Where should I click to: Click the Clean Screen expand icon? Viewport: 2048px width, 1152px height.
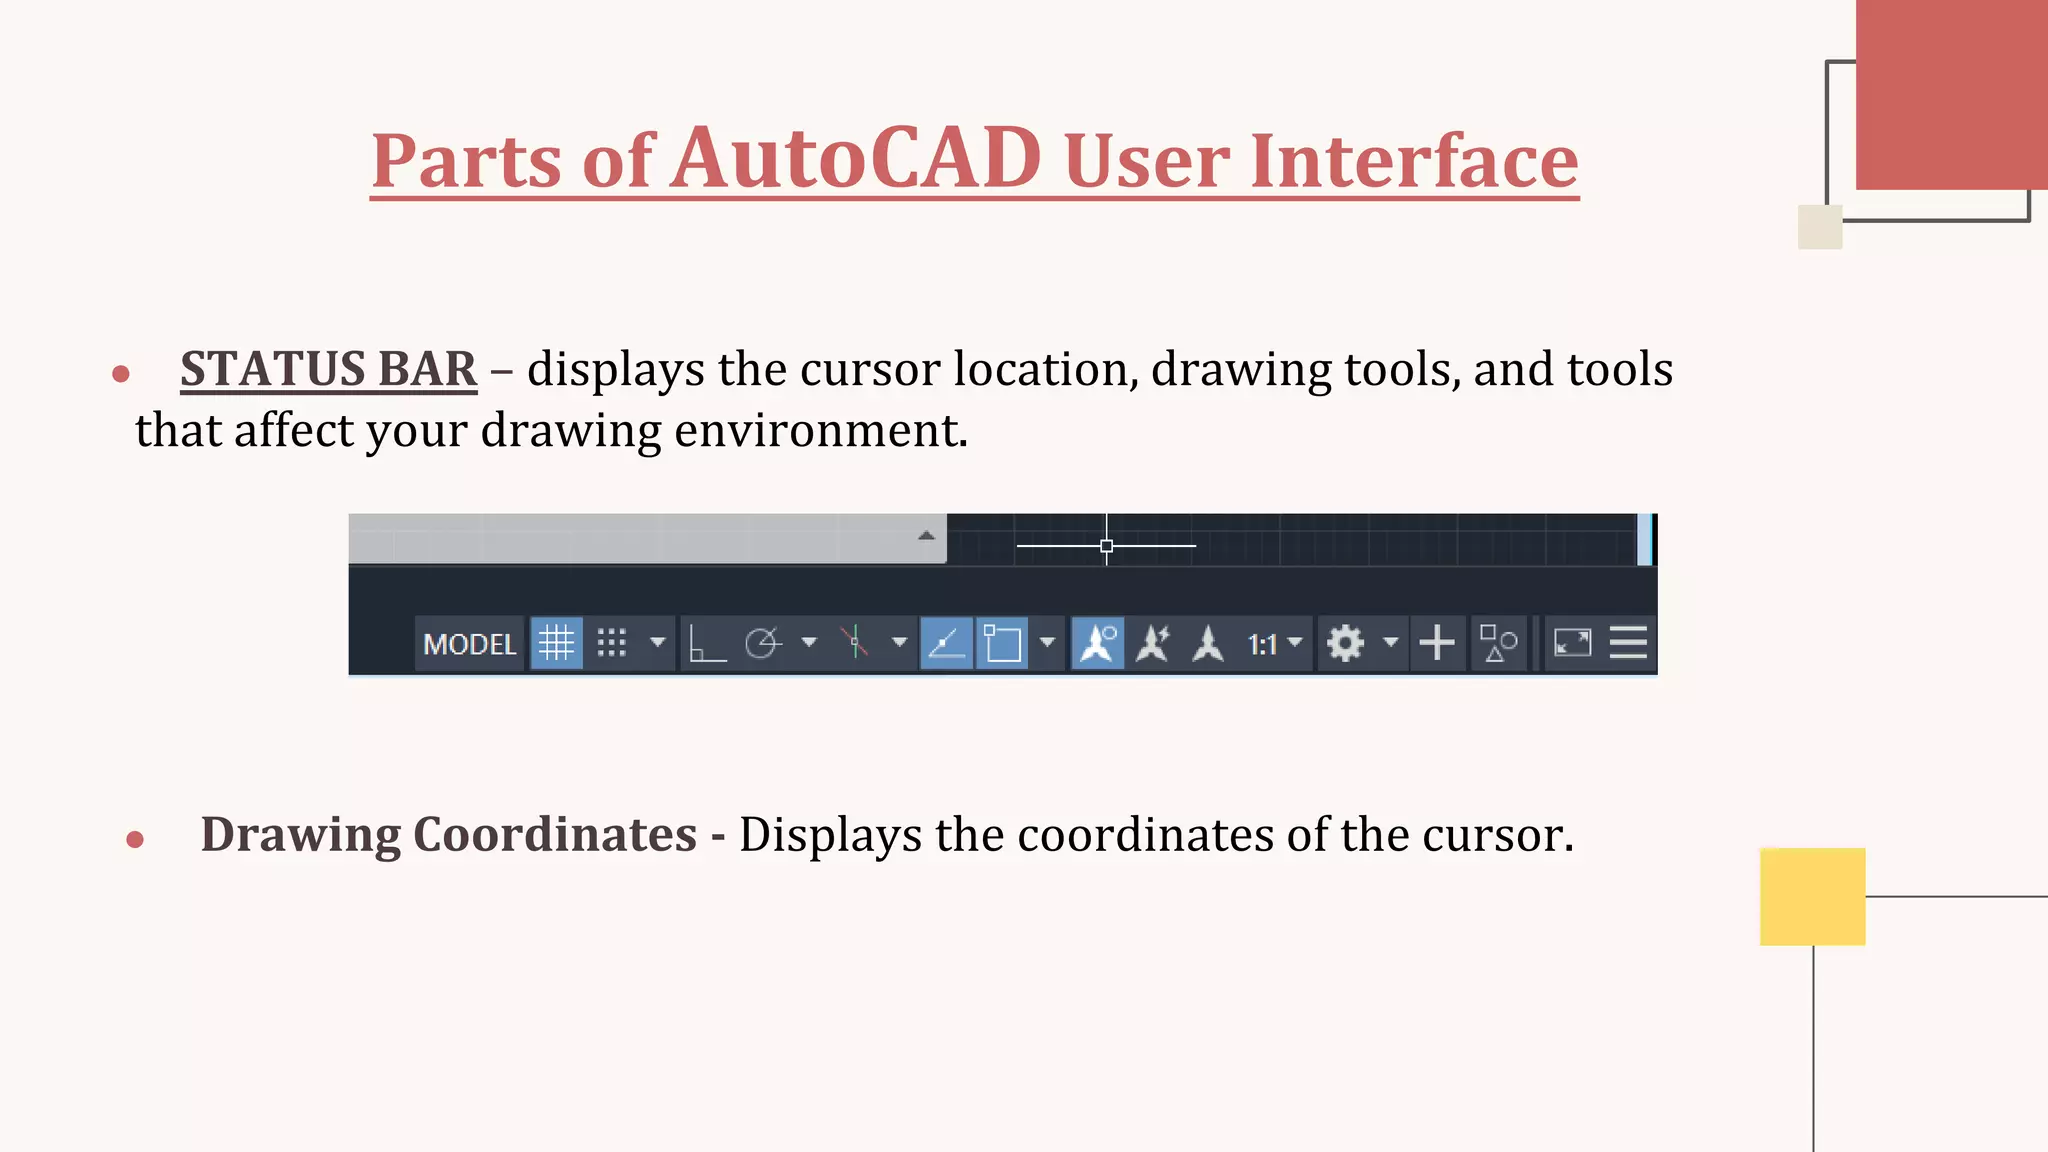click(x=1572, y=643)
